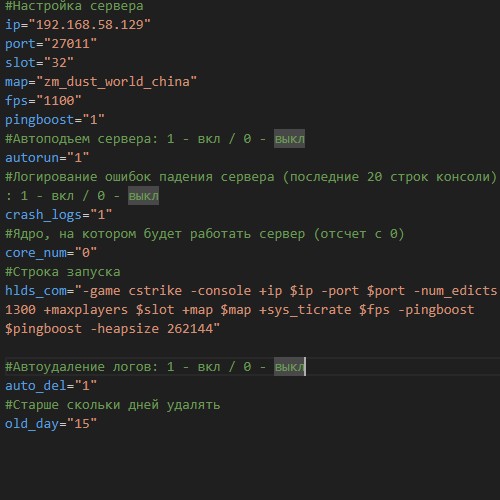Place cursor in port value 27011
The width and height of the screenshot is (500, 500).
[70, 44]
